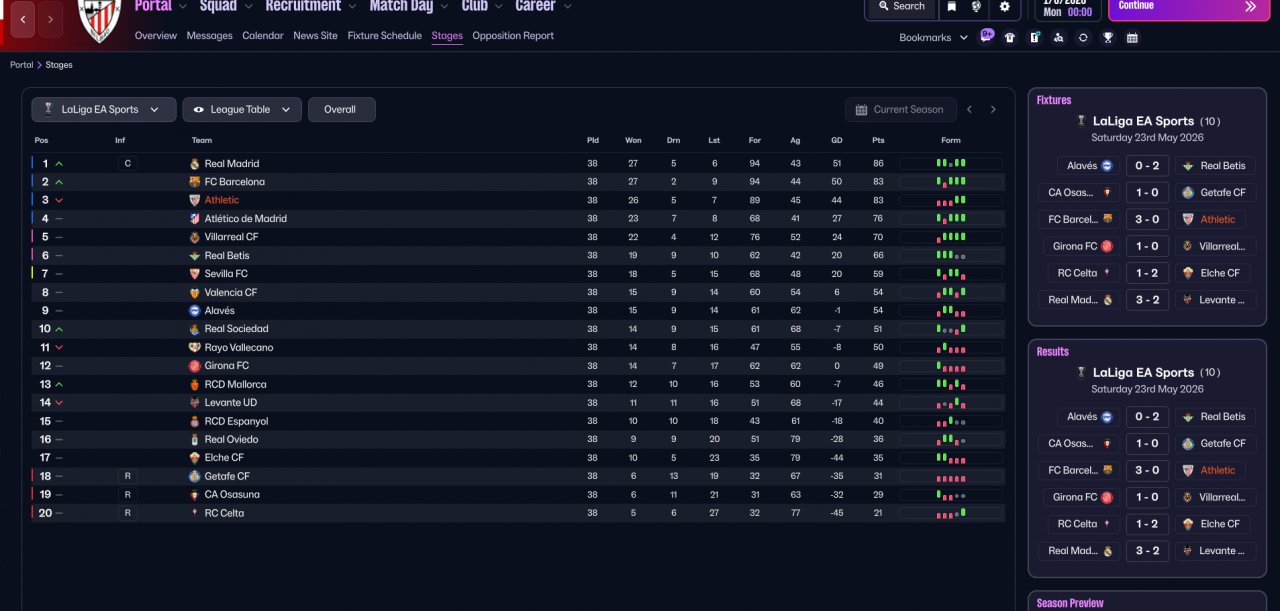This screenshot has height=611, width=1280.
Task: Go forward with the right arrow button
Action: point(51,19)
